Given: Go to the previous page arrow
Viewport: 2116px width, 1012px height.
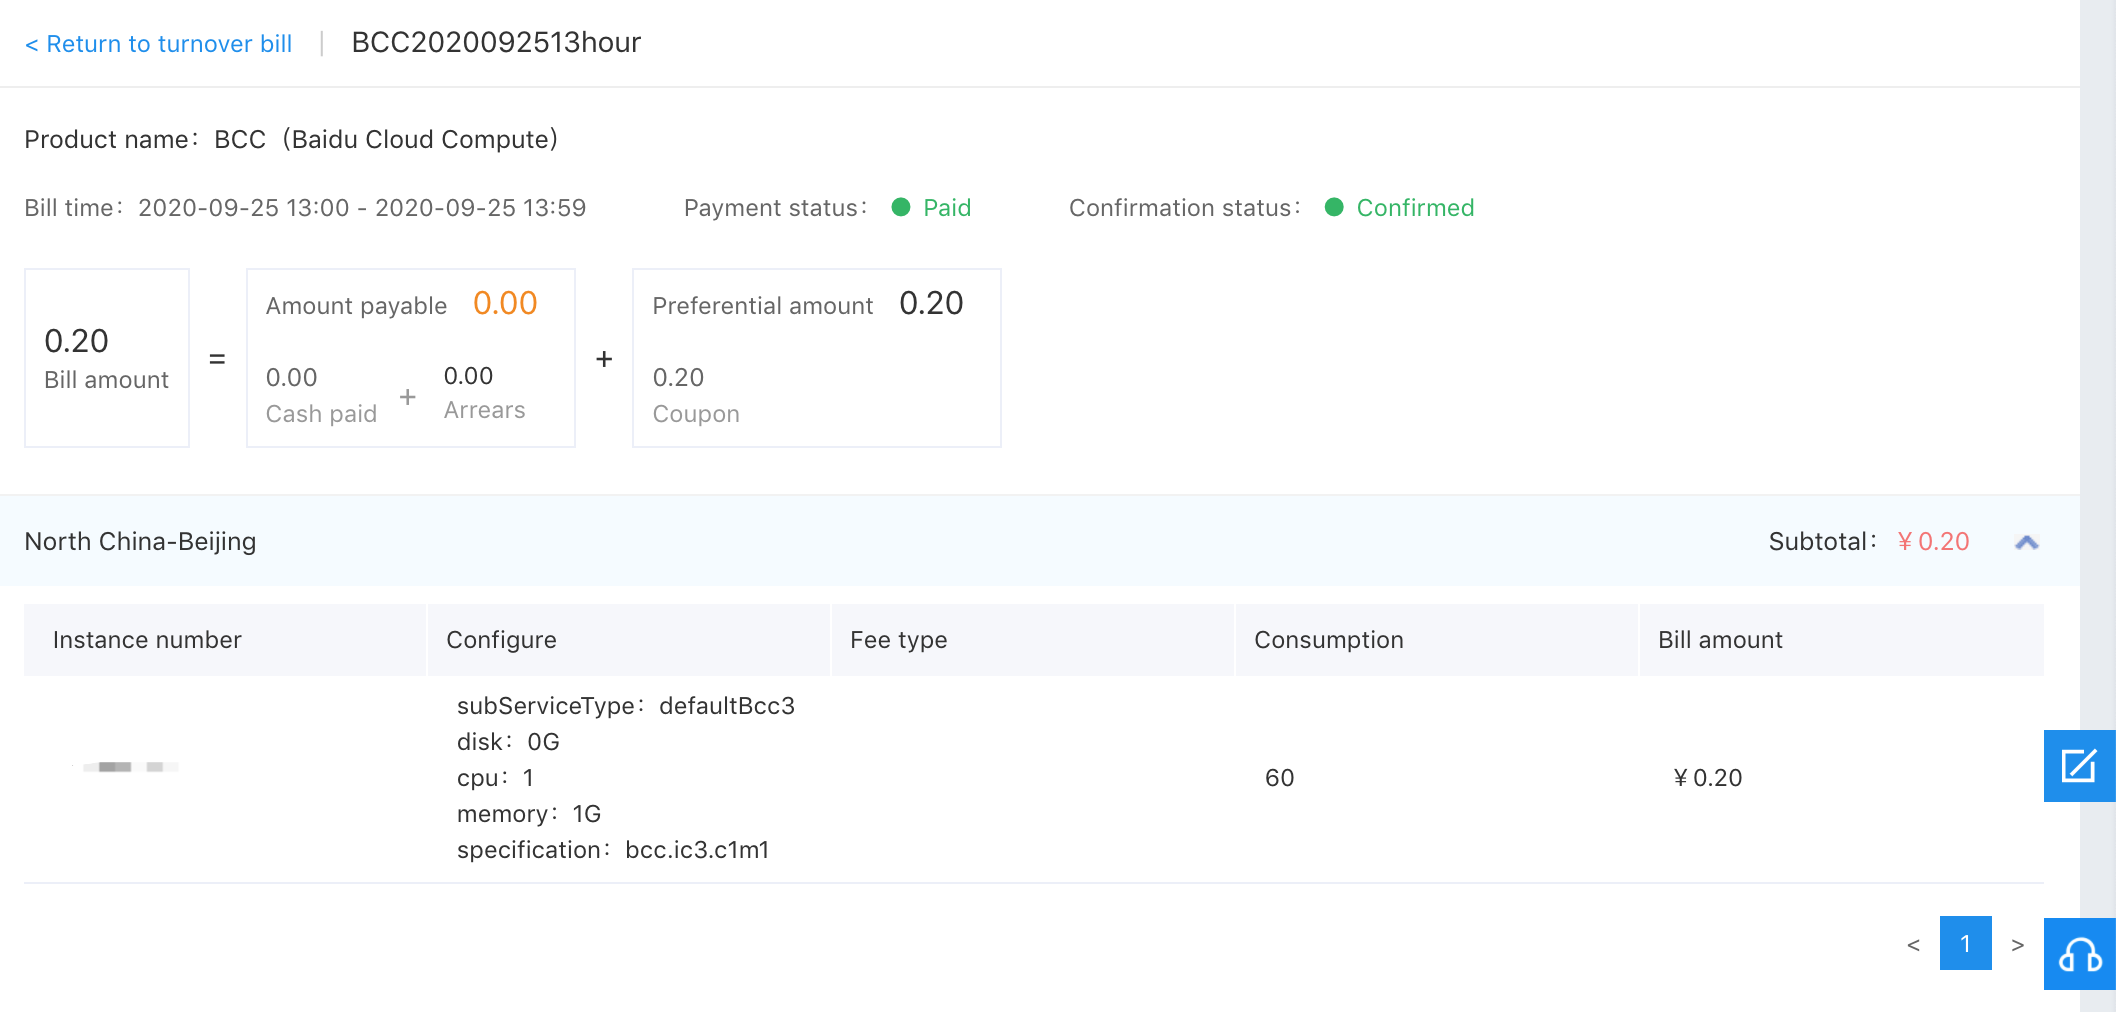Looking at the screenshot, I should pyautogui.click(x=1913, y=944).
